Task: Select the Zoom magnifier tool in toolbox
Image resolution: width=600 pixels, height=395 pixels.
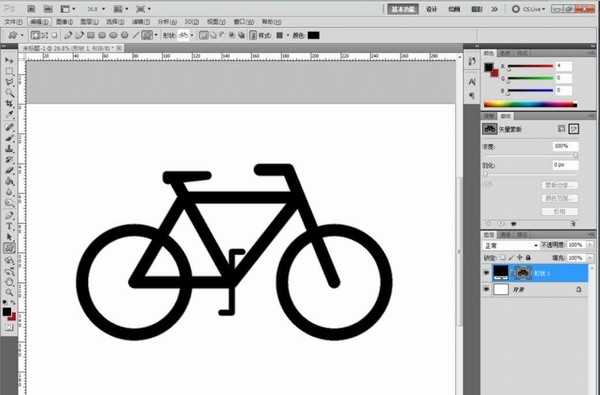Action: pyautogui.click(x=9, y=292)
